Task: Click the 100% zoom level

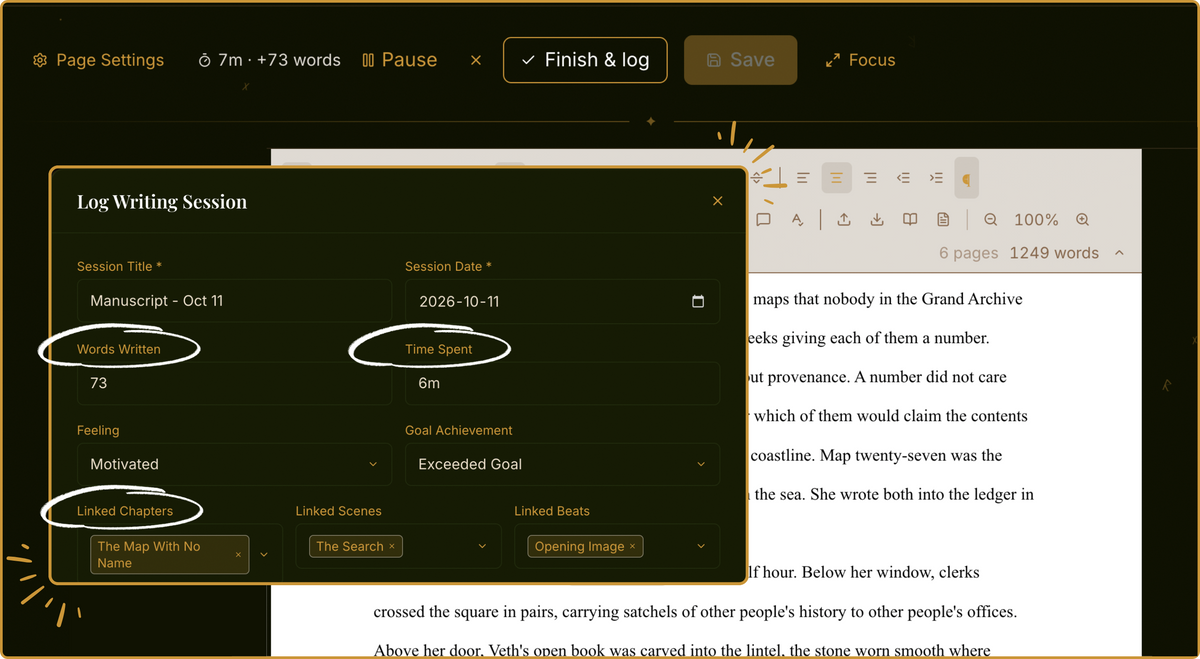Action: (x=1036, y=219)
